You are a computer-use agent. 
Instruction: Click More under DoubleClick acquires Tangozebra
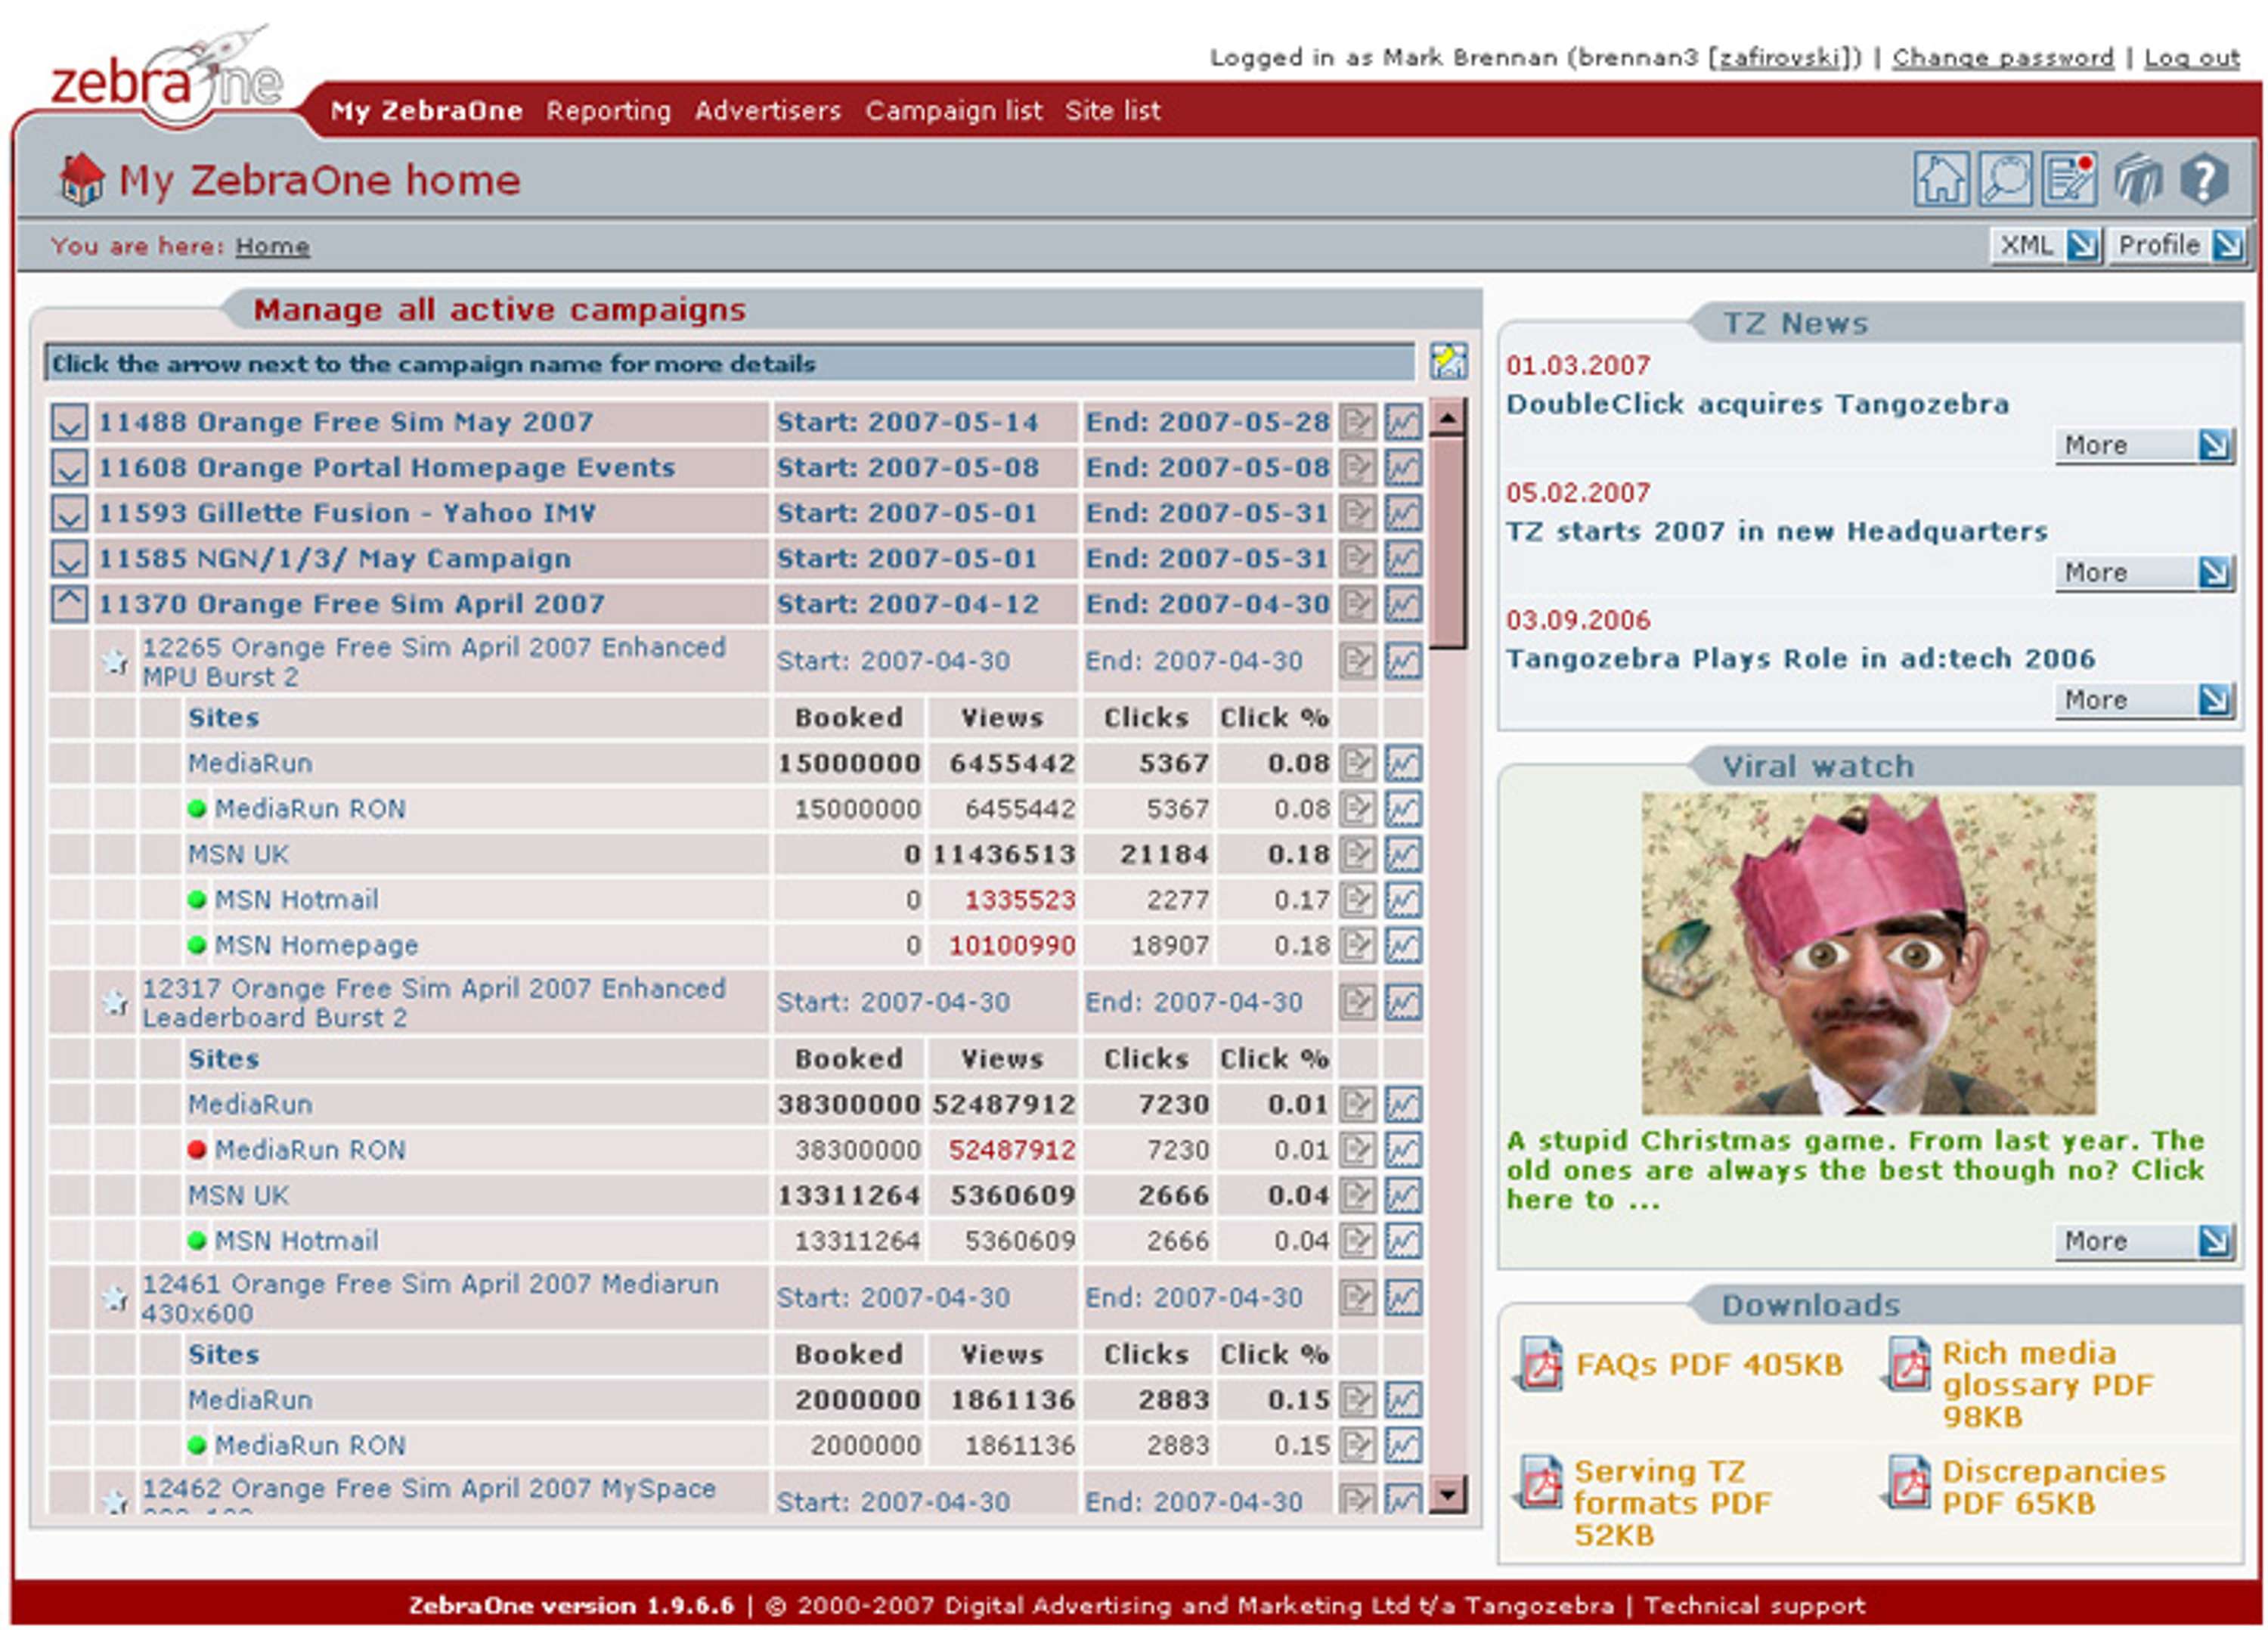pyautogui.click(x=2144, y=445)
